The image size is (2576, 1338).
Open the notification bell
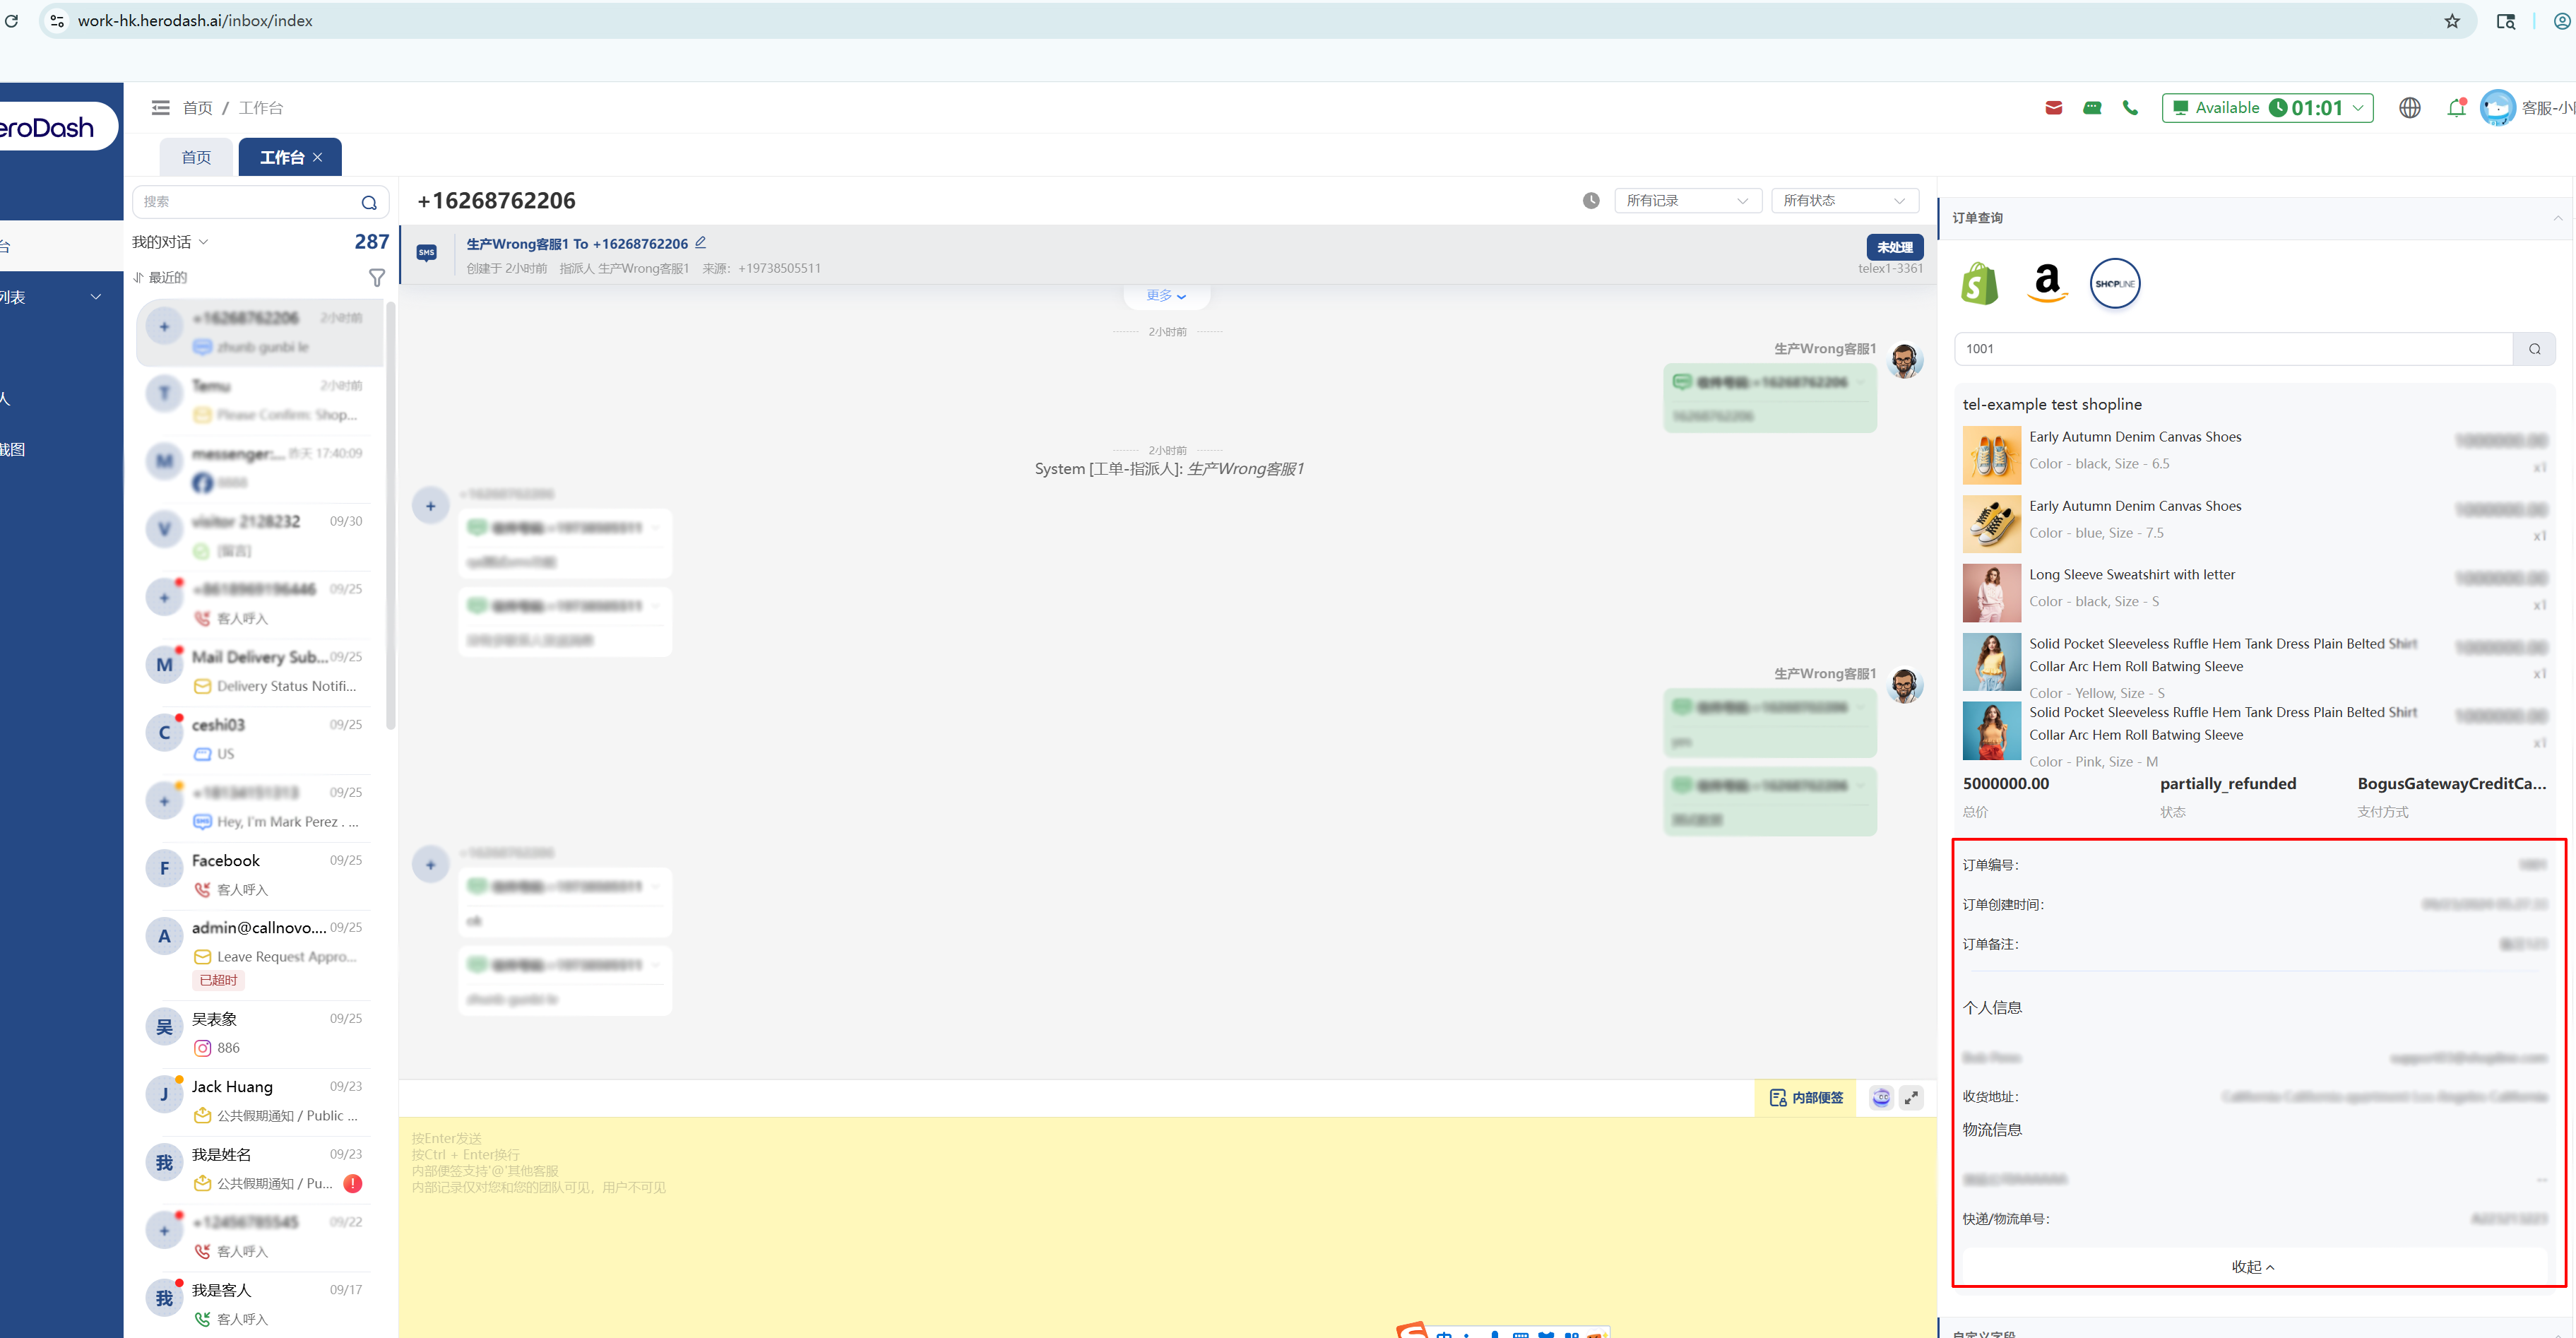coord(2455,108)
